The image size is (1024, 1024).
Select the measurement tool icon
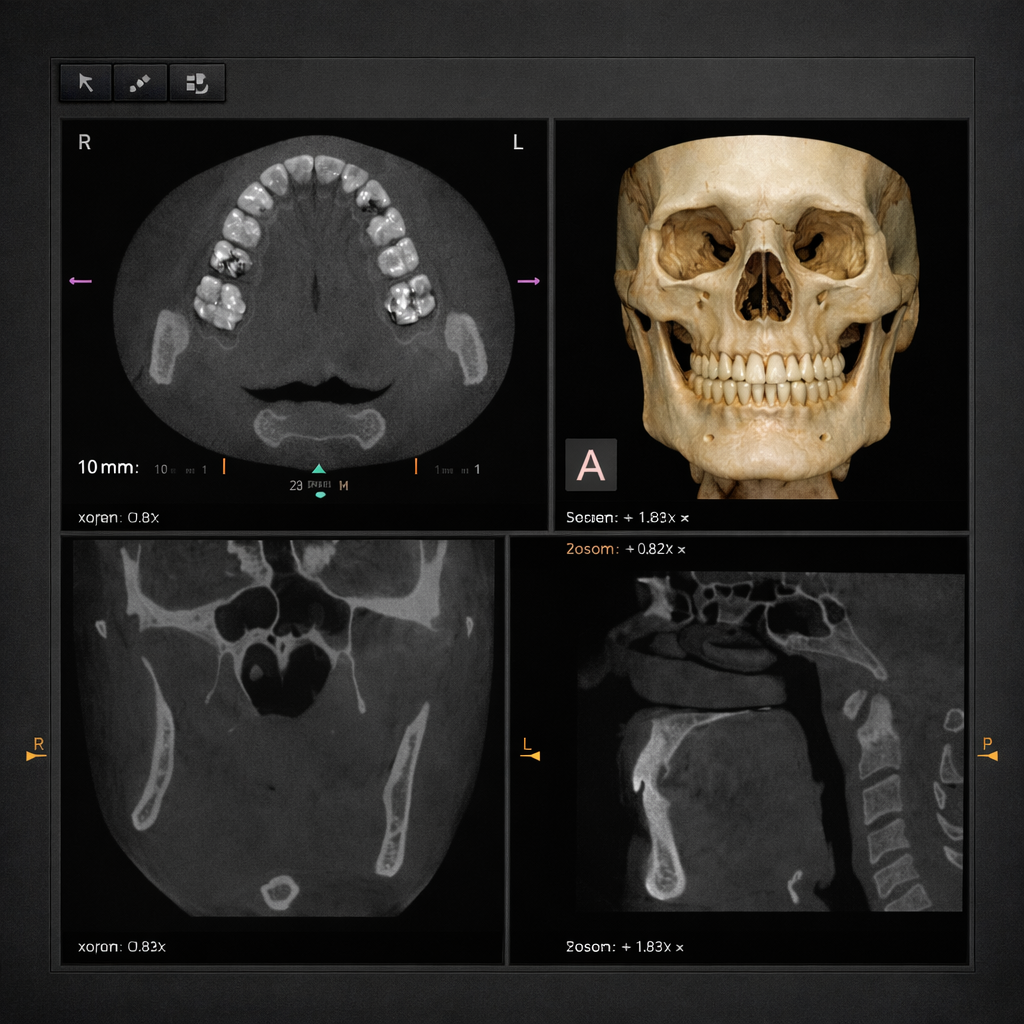coord(140,83)
